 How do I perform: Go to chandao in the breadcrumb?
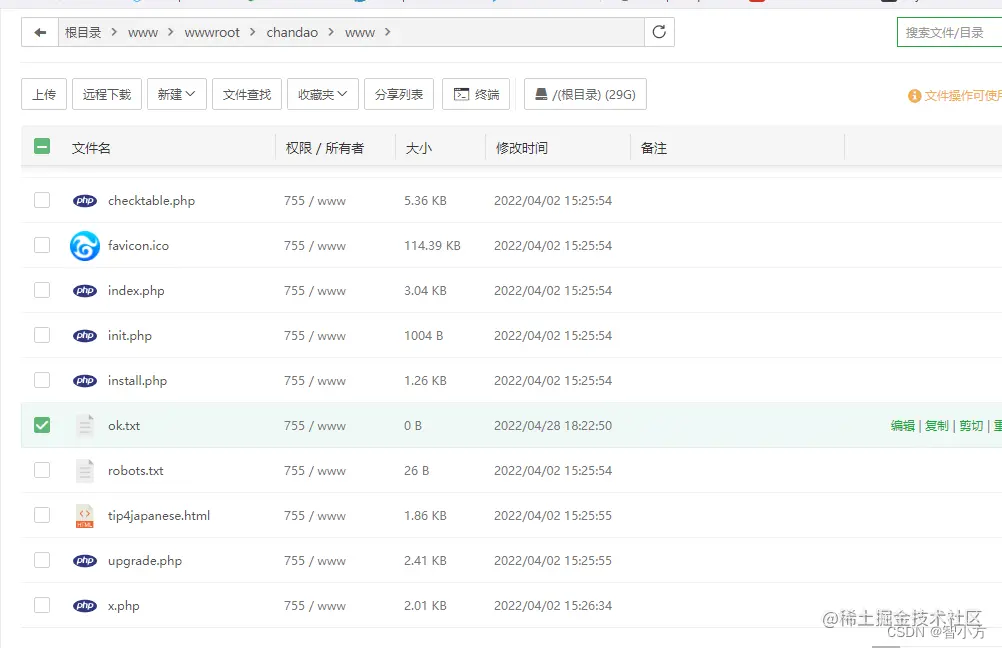(292, 33)
